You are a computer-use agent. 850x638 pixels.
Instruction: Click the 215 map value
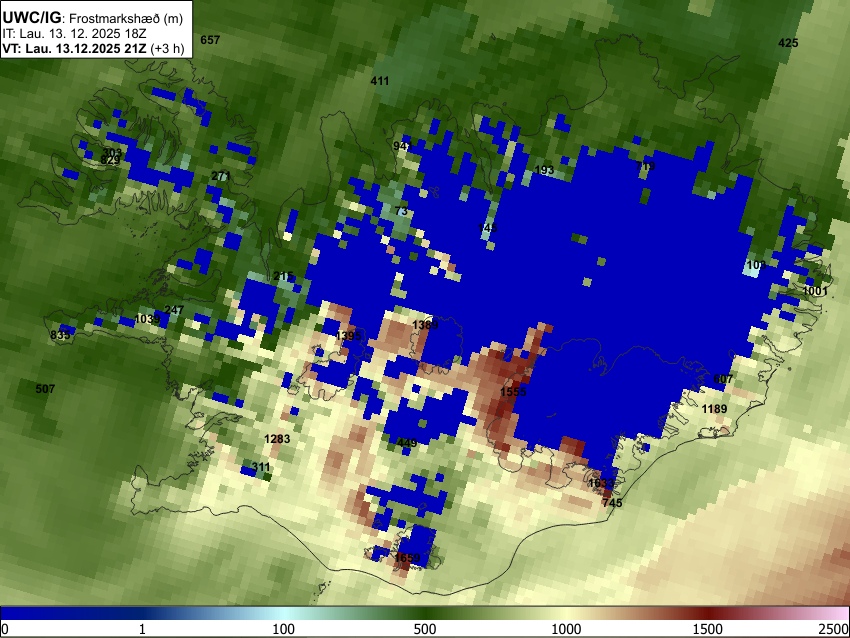(284, 276)
